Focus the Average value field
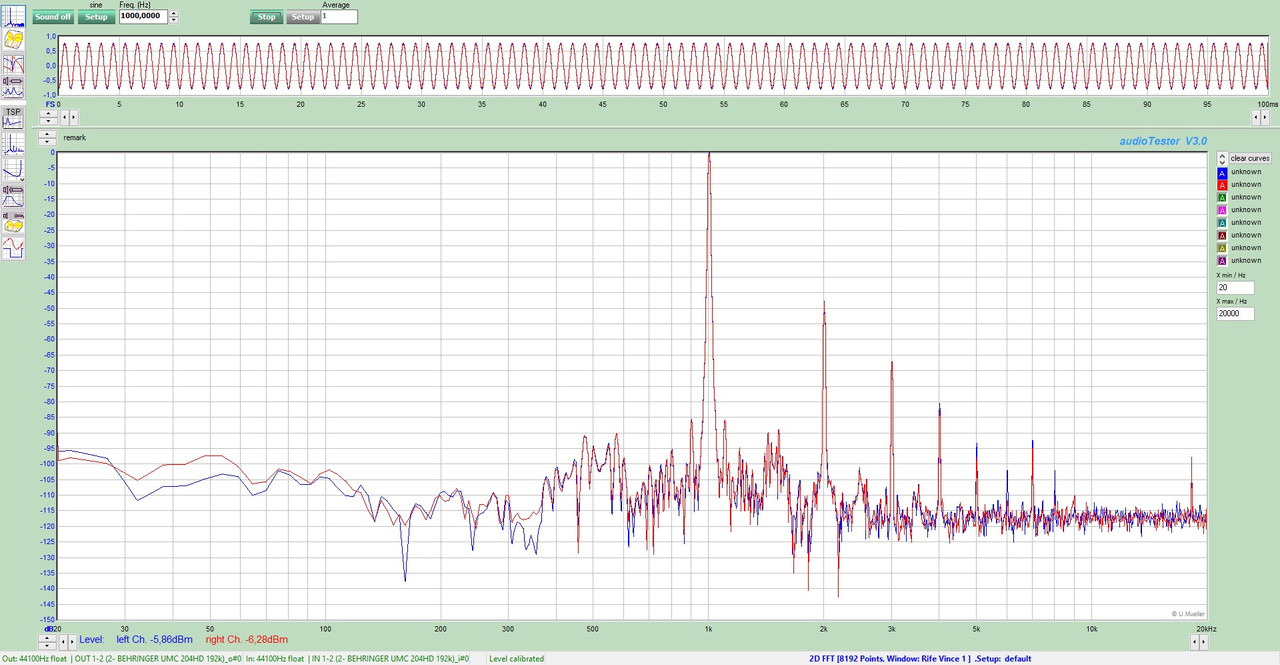1280x665 pixels. tap(339, 17)
